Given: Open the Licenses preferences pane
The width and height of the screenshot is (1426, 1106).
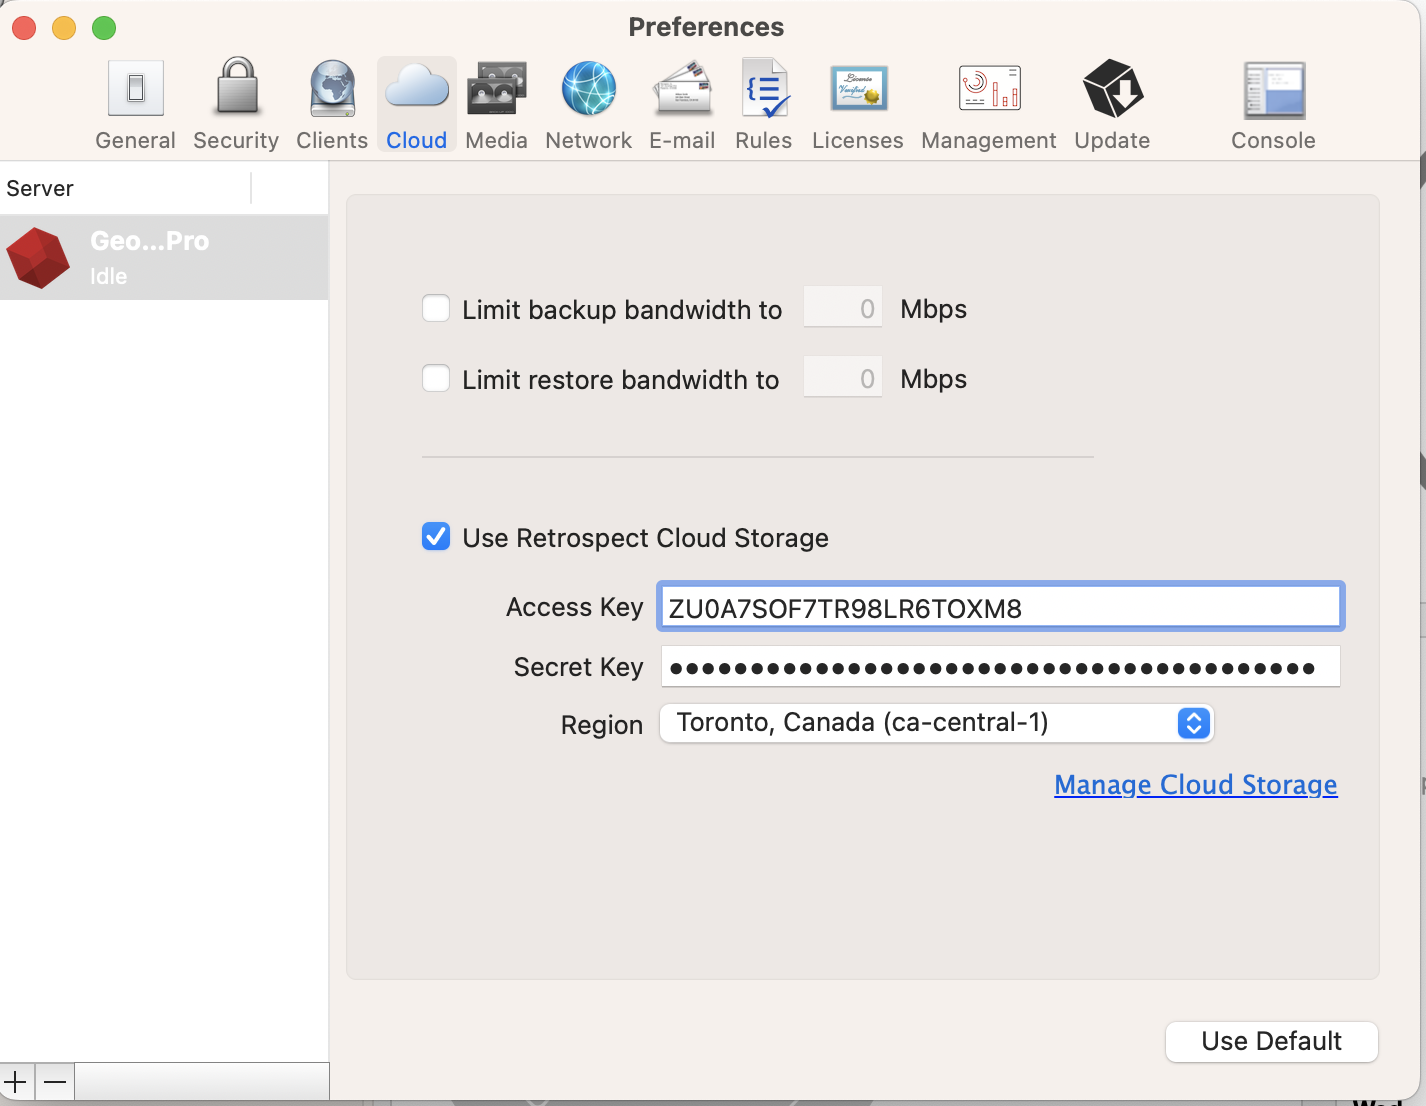Looking at the screenshot, I should [x=858, y=105].
